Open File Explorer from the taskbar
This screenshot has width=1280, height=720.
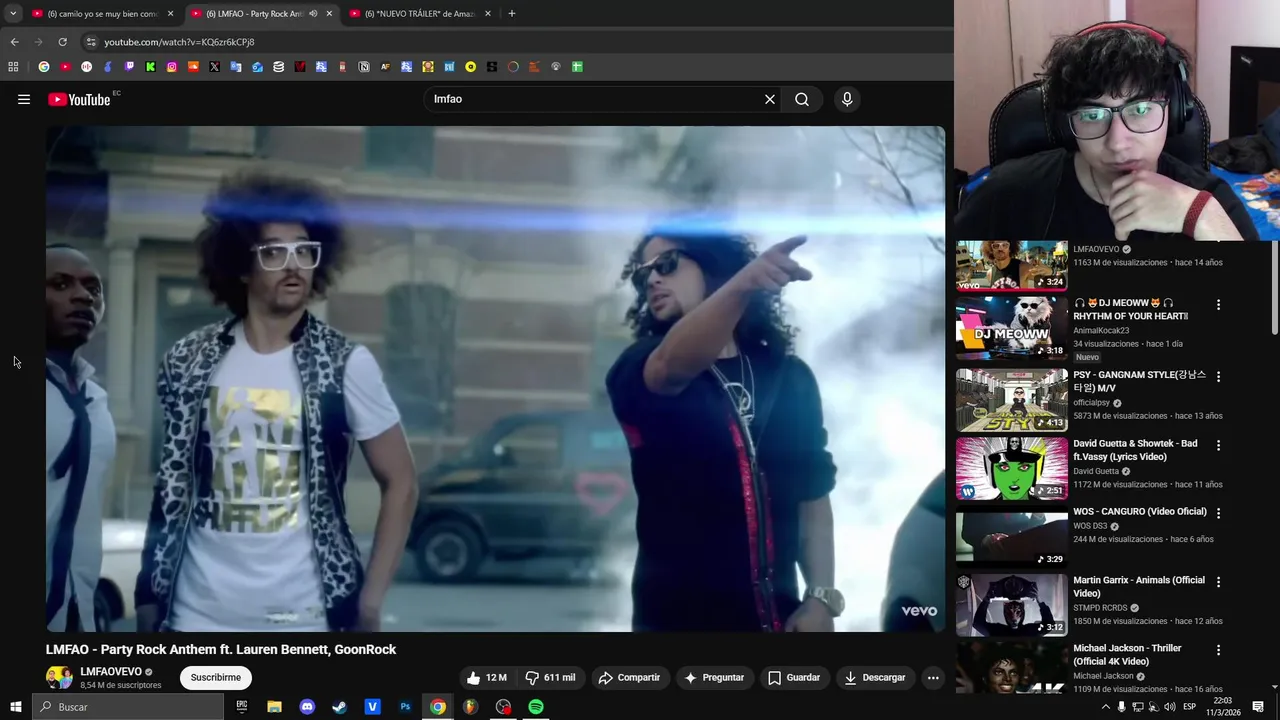pos(274,707)
